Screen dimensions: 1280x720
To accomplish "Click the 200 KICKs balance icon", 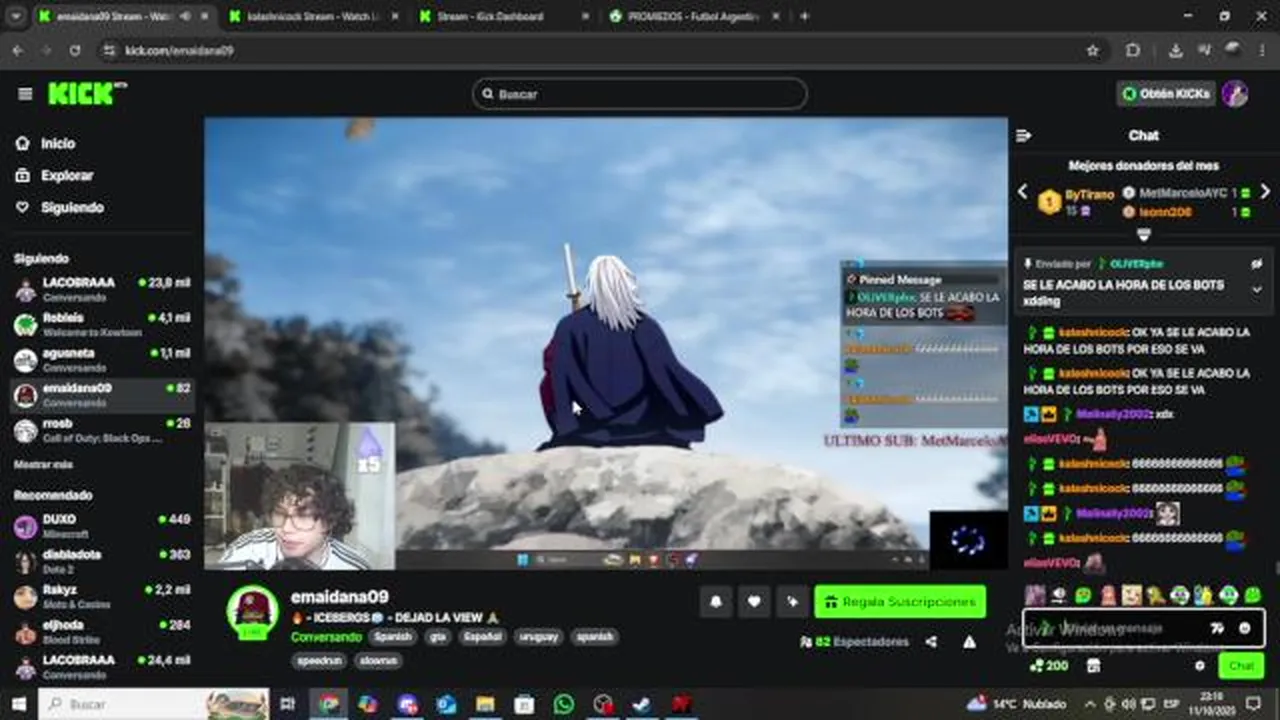I will [x=1049, y=666].
